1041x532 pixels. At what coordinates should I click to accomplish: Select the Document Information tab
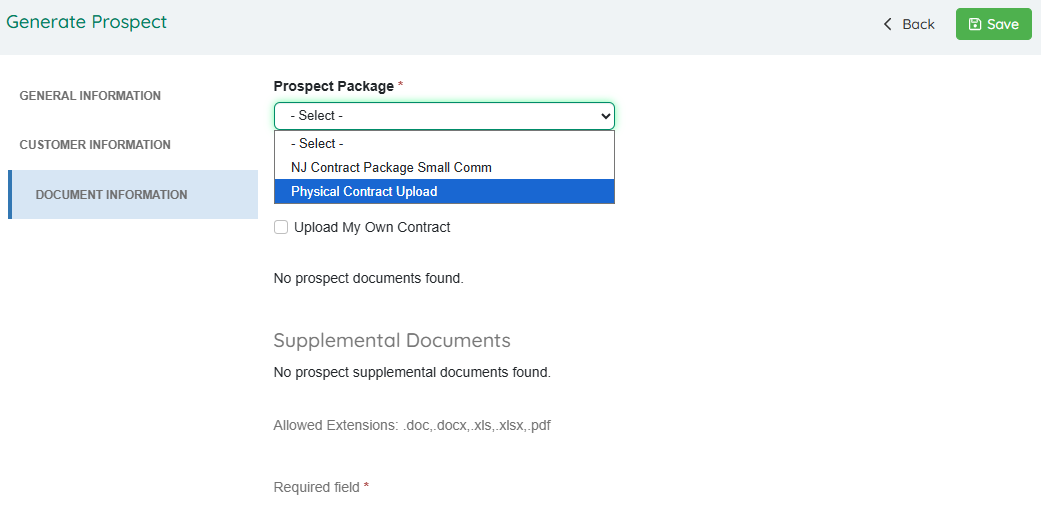pos(111,195)
